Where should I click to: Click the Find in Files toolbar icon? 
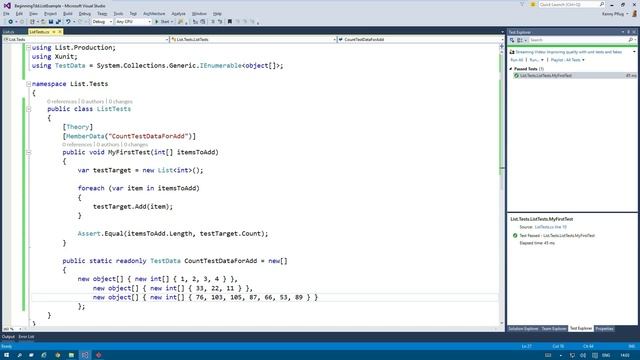[x=180, y=22]
